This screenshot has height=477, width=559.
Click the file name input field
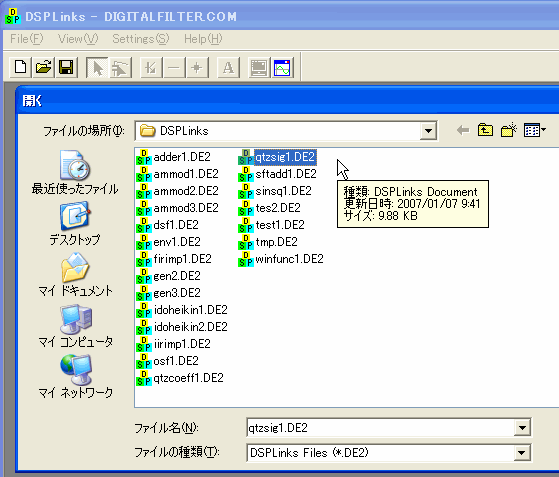pos(380,427)
